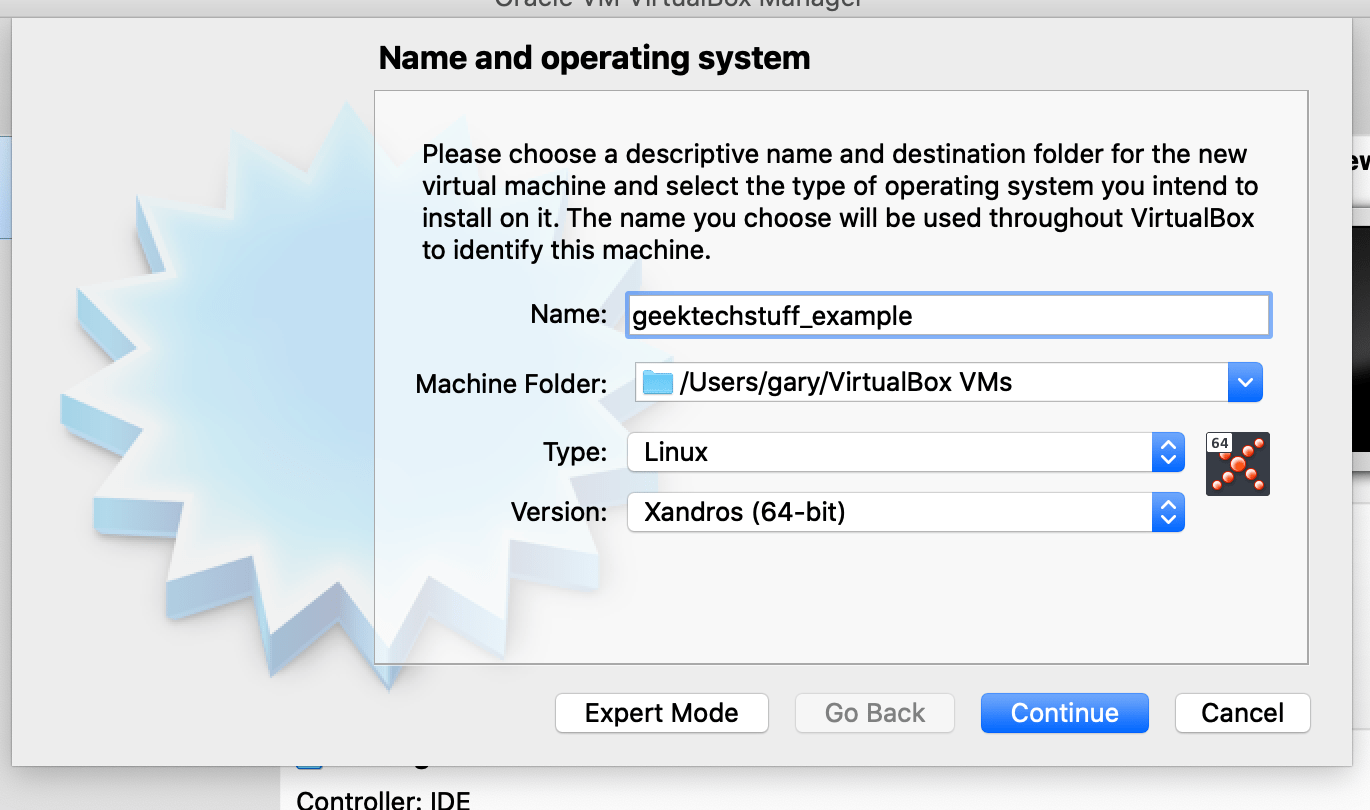The height and width of the screenshot is (810, 1370).
Task: Cancel the virtual machine creation
Action: pos(1242,713)
